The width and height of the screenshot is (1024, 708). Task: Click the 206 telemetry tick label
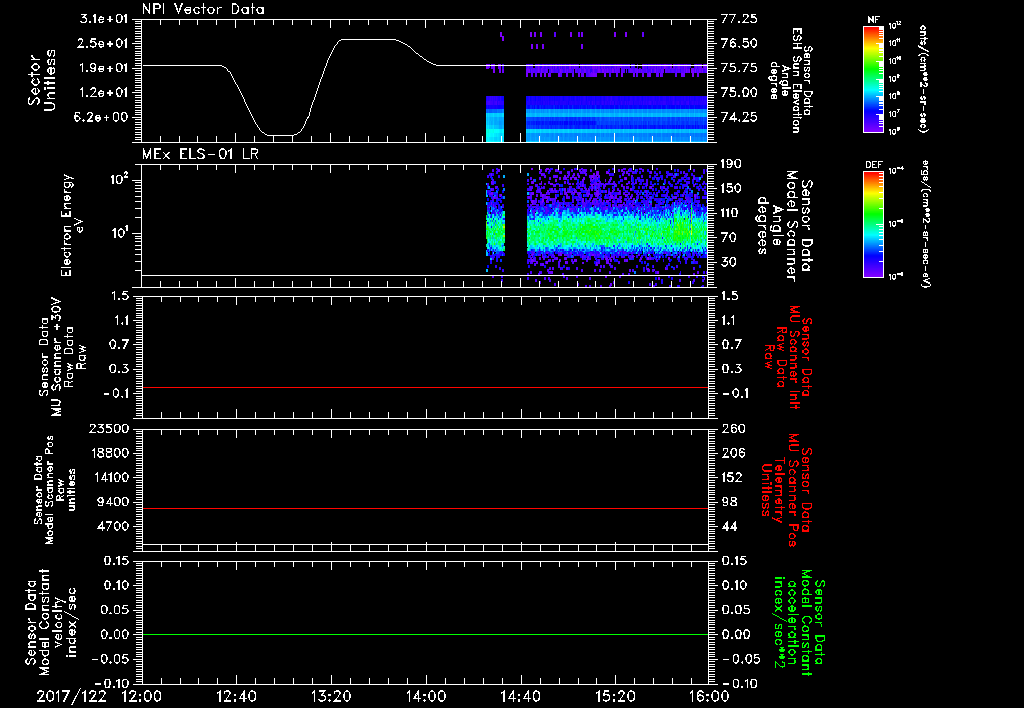tap(734, 453)
